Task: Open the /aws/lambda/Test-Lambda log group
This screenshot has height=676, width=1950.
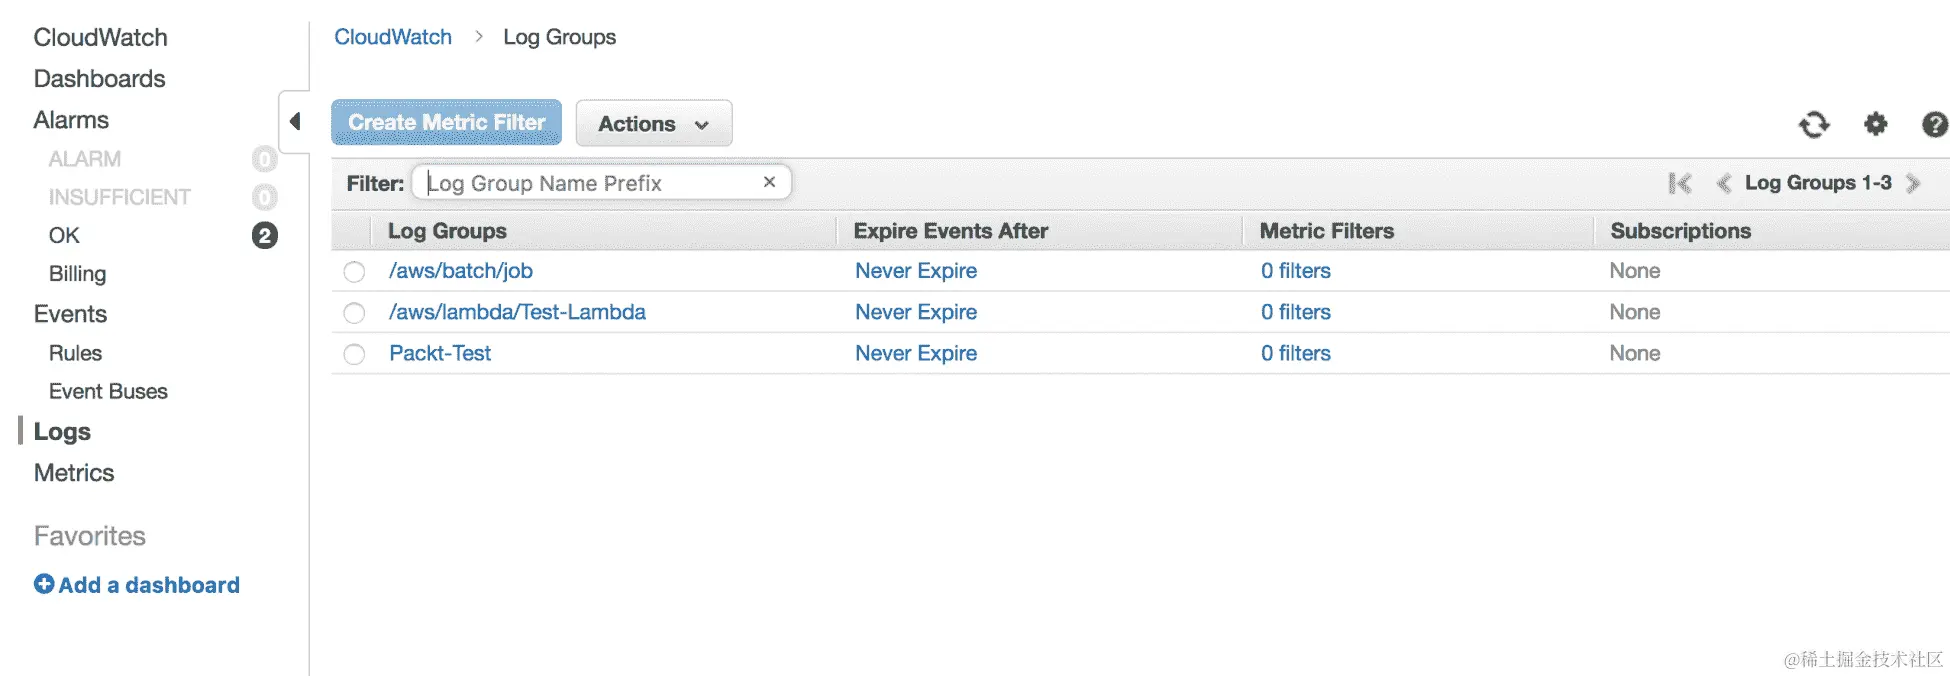Action: click(517, 312)
